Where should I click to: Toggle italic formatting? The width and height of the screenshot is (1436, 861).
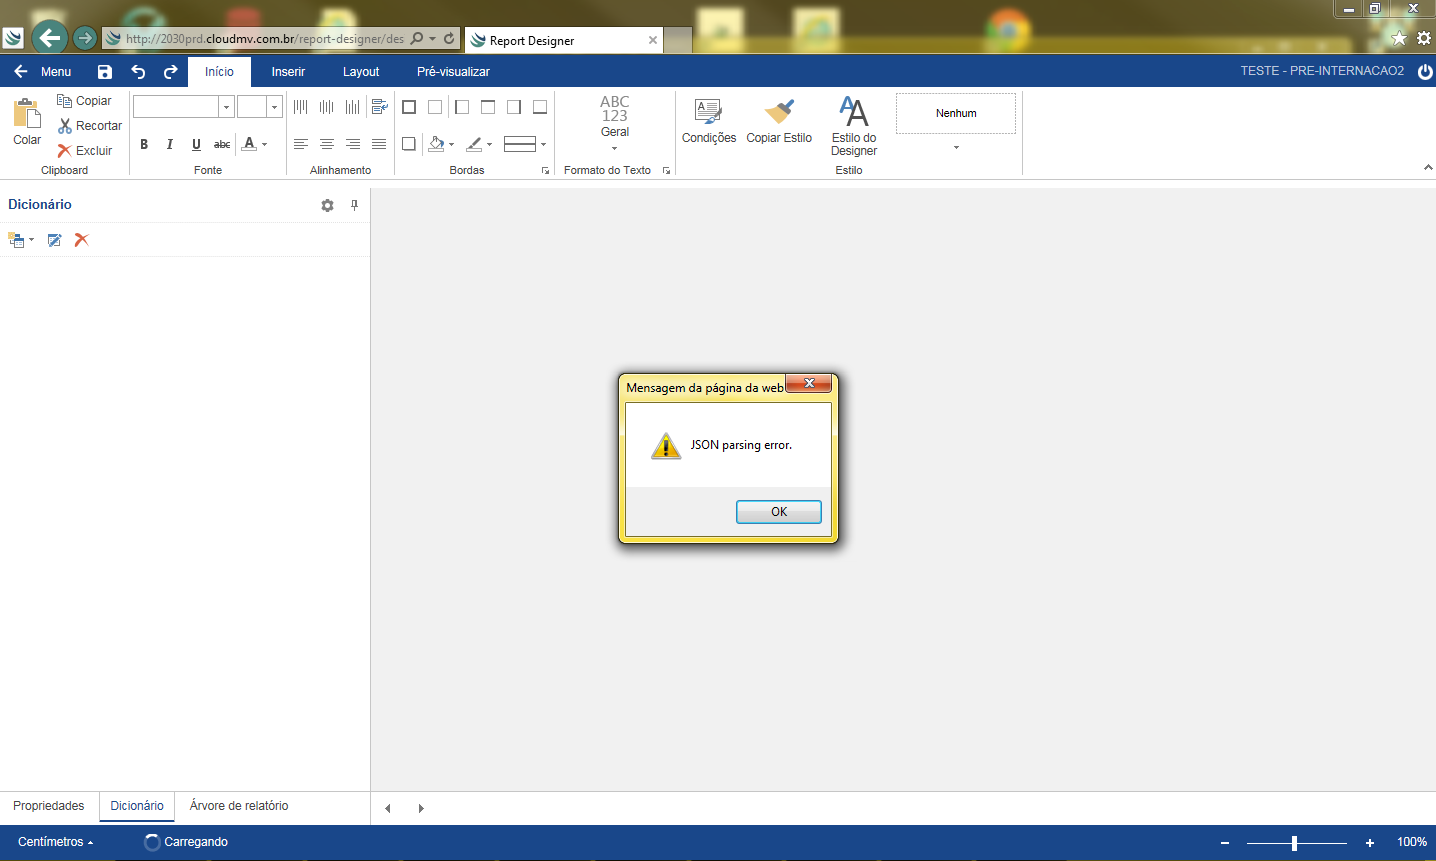pos(170,144)
